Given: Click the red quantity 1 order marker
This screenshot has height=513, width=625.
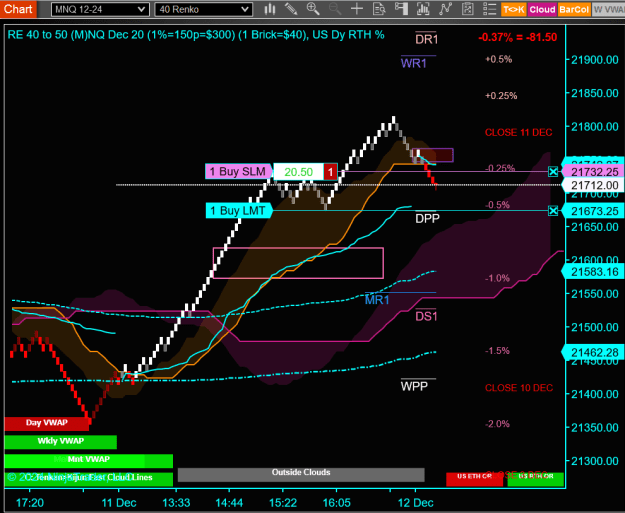Looking at the screenshot, I should pos(330,172).
